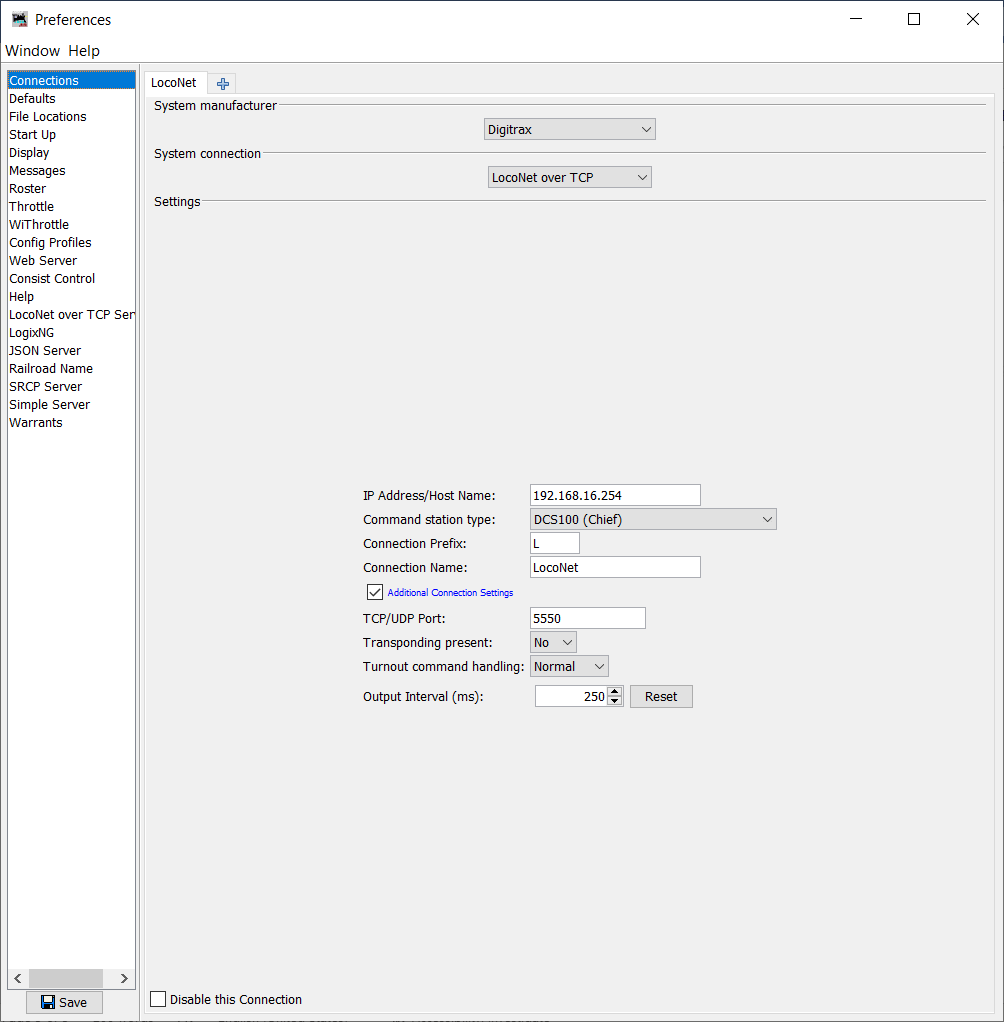Save preferences with Save button
This screenshot has width=1004, height=1022.
click(64, 1002)
